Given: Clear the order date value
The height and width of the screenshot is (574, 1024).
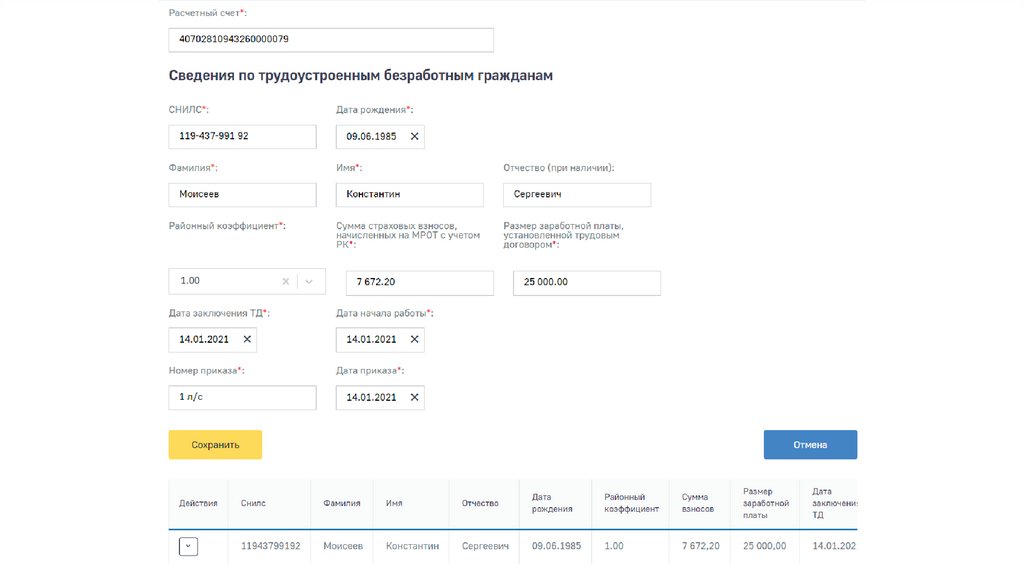Looking at the screenshot, I should [x=414, y=398].
